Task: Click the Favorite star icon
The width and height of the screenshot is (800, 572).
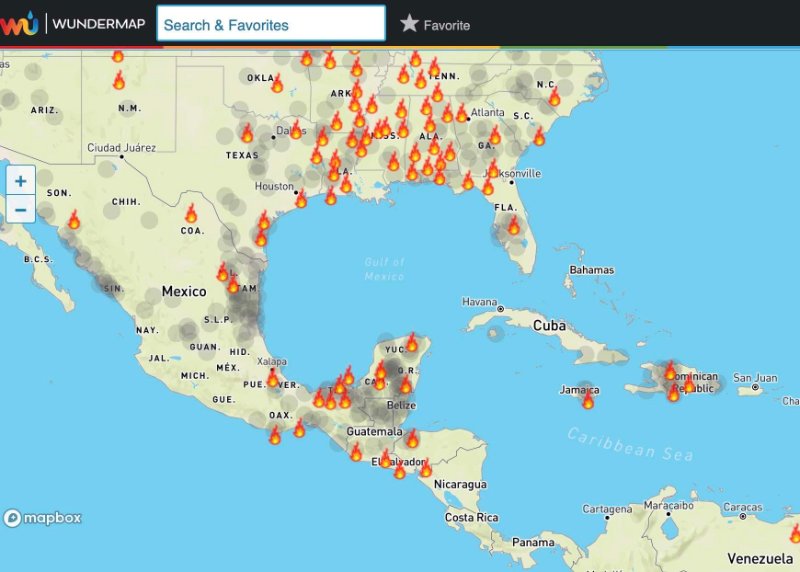Action: 409,23
